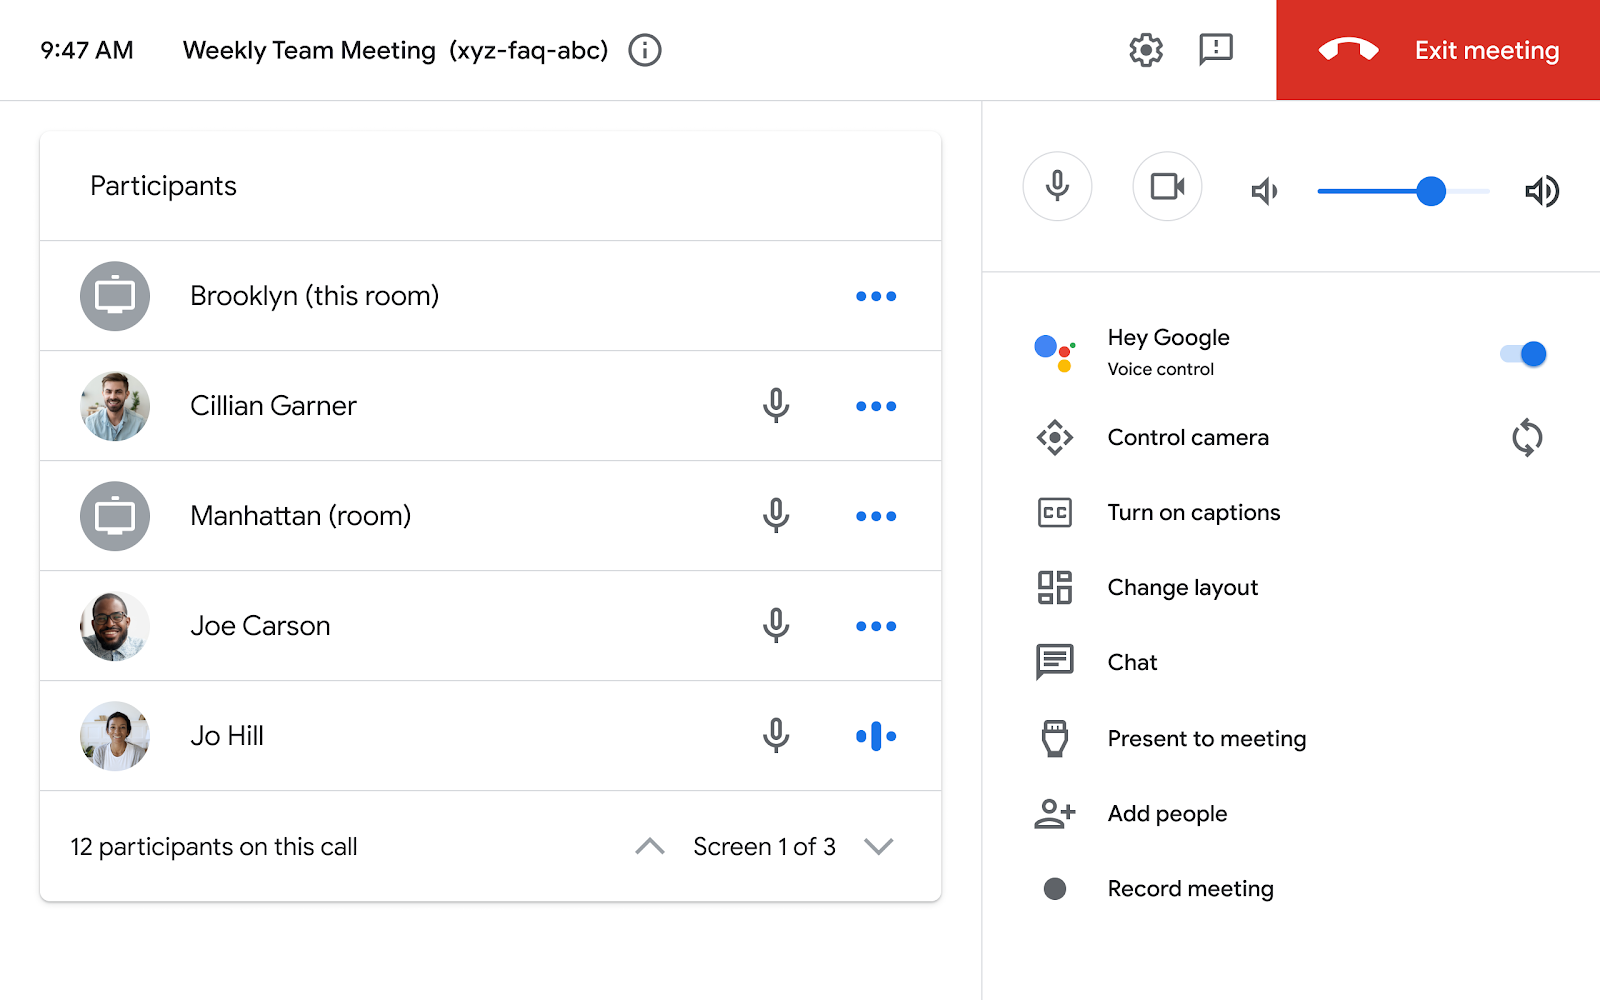Click the low volume speaker icon
The image size is (1600, 1000).
point(1265,191)
